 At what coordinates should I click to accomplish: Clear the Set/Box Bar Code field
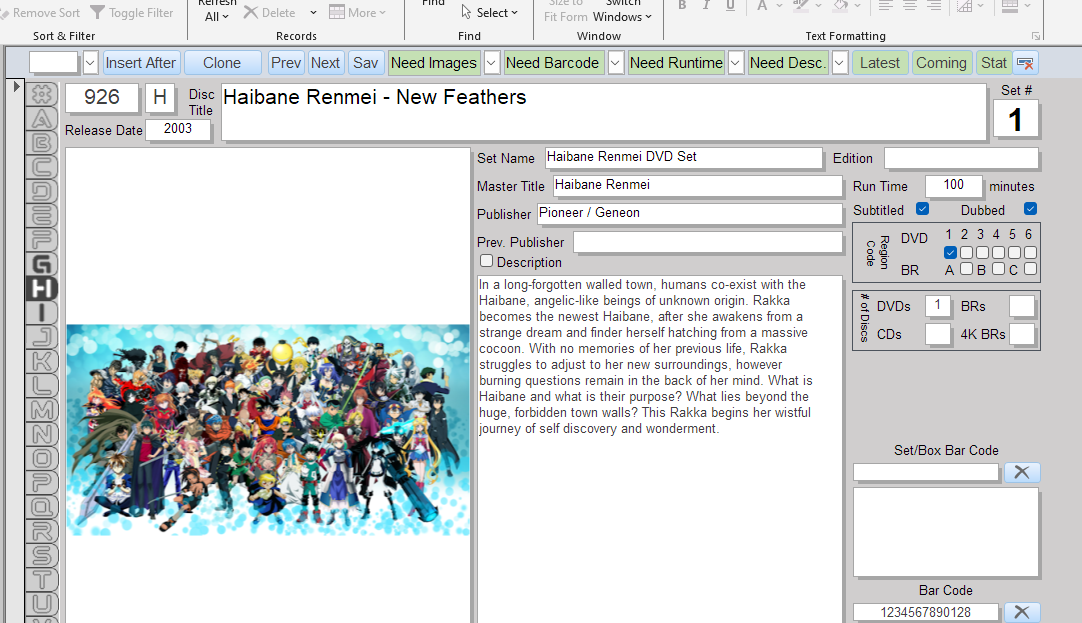[x=1021, y=472]
